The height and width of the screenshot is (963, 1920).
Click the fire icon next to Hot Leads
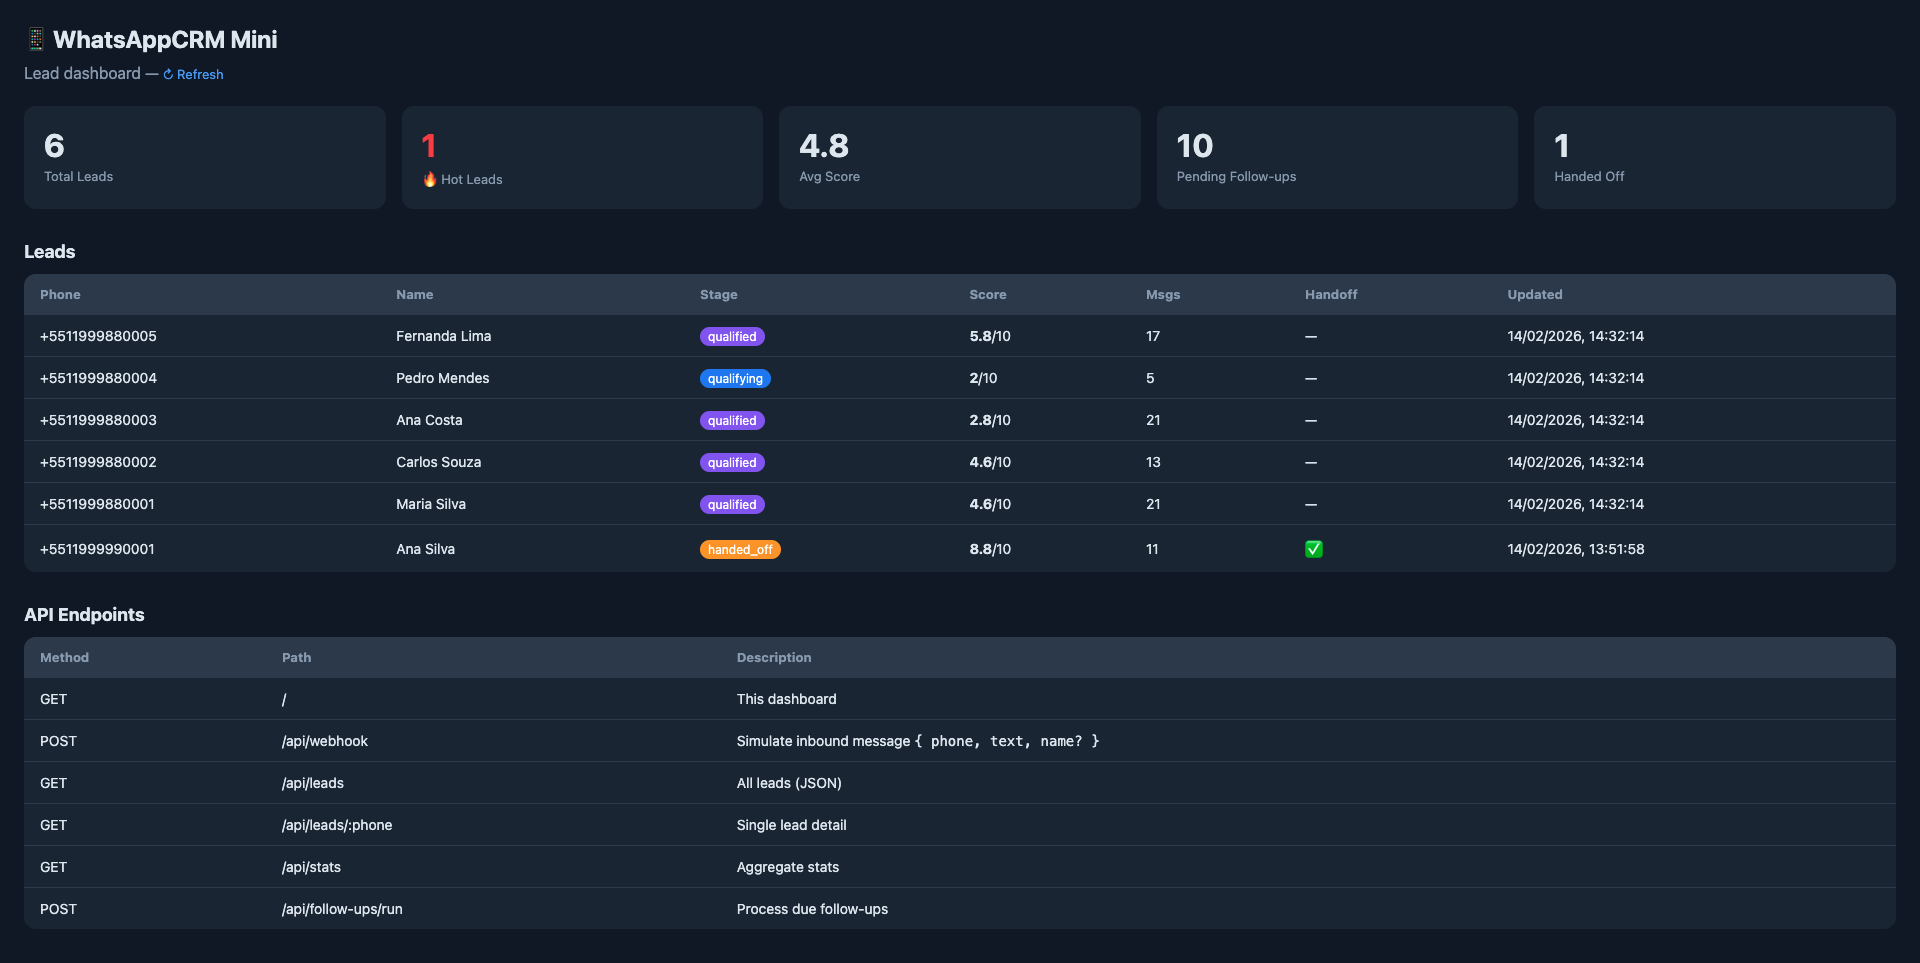[x=428, y=180]
